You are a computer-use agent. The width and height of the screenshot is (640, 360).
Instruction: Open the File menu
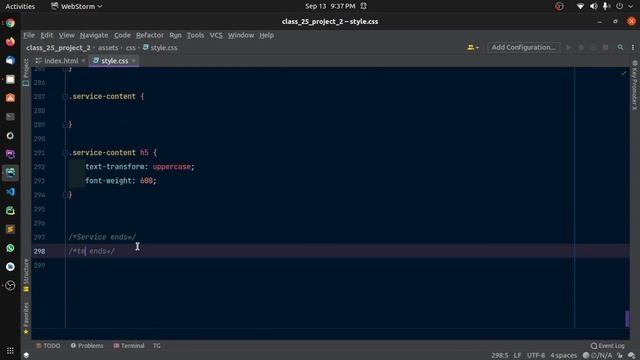click(29, 35)
